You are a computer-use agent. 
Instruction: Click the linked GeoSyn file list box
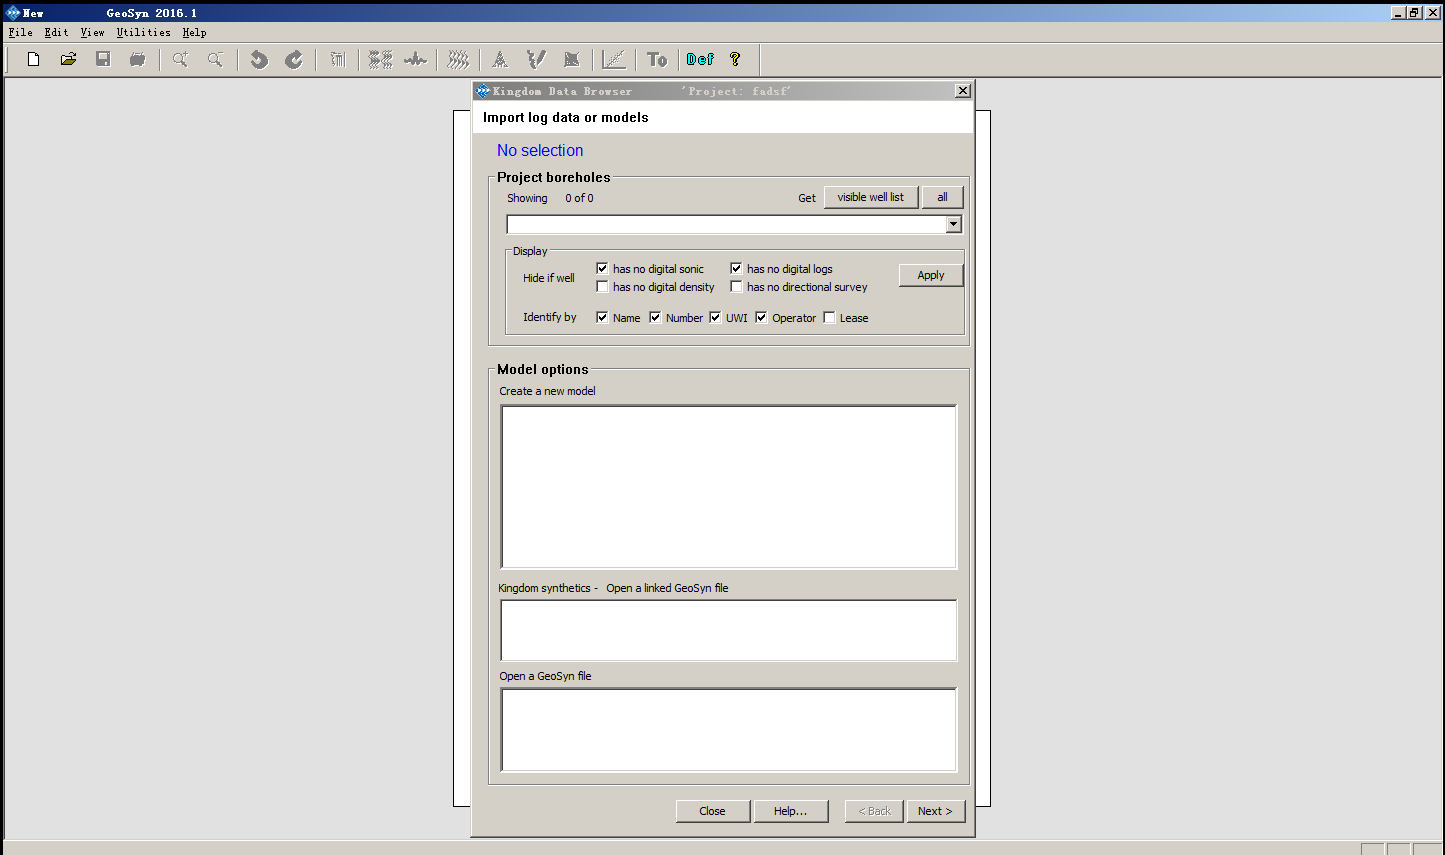coord(729,630)
